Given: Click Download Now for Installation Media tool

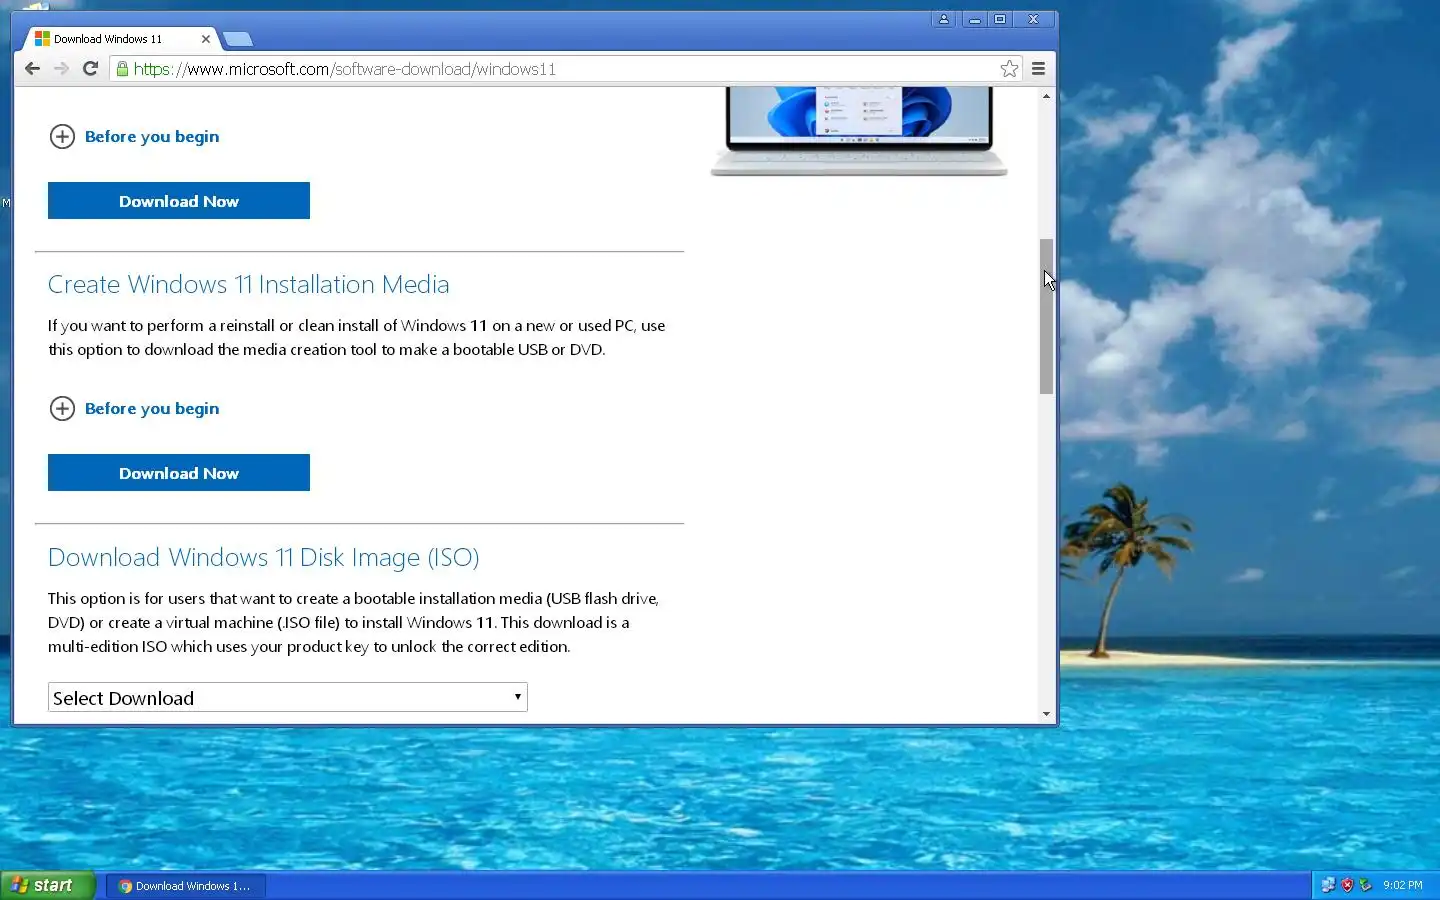Looking at the screenshot, I should point(179,473).
